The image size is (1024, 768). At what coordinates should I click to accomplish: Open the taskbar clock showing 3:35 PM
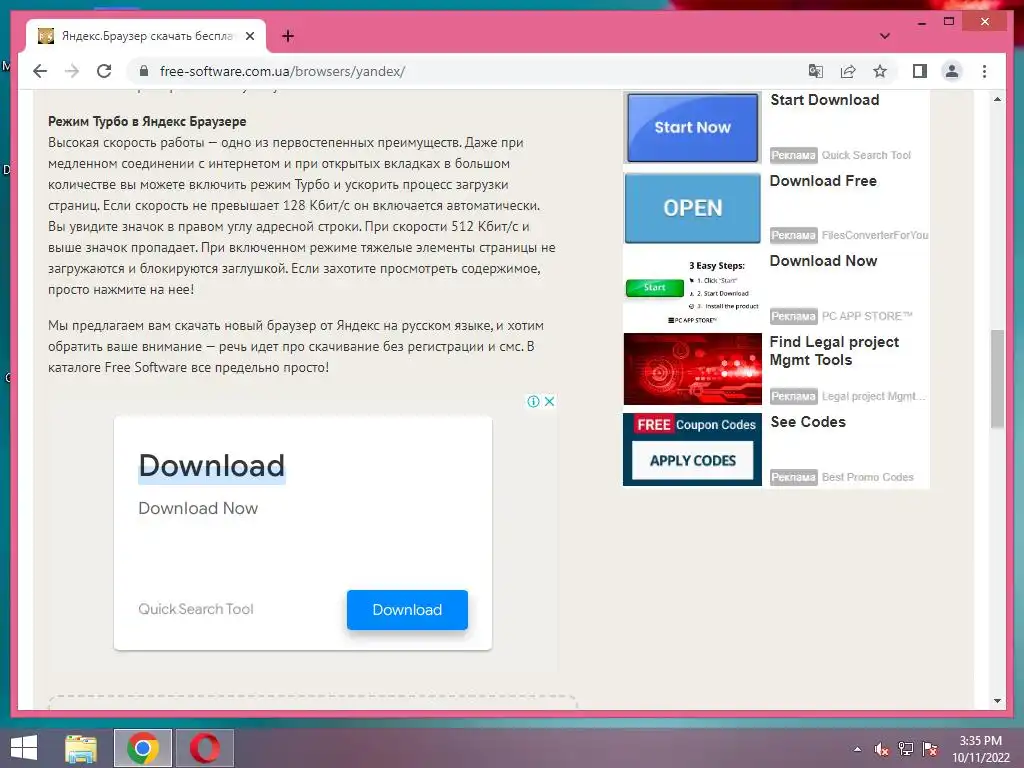click(x=980, y=749)
